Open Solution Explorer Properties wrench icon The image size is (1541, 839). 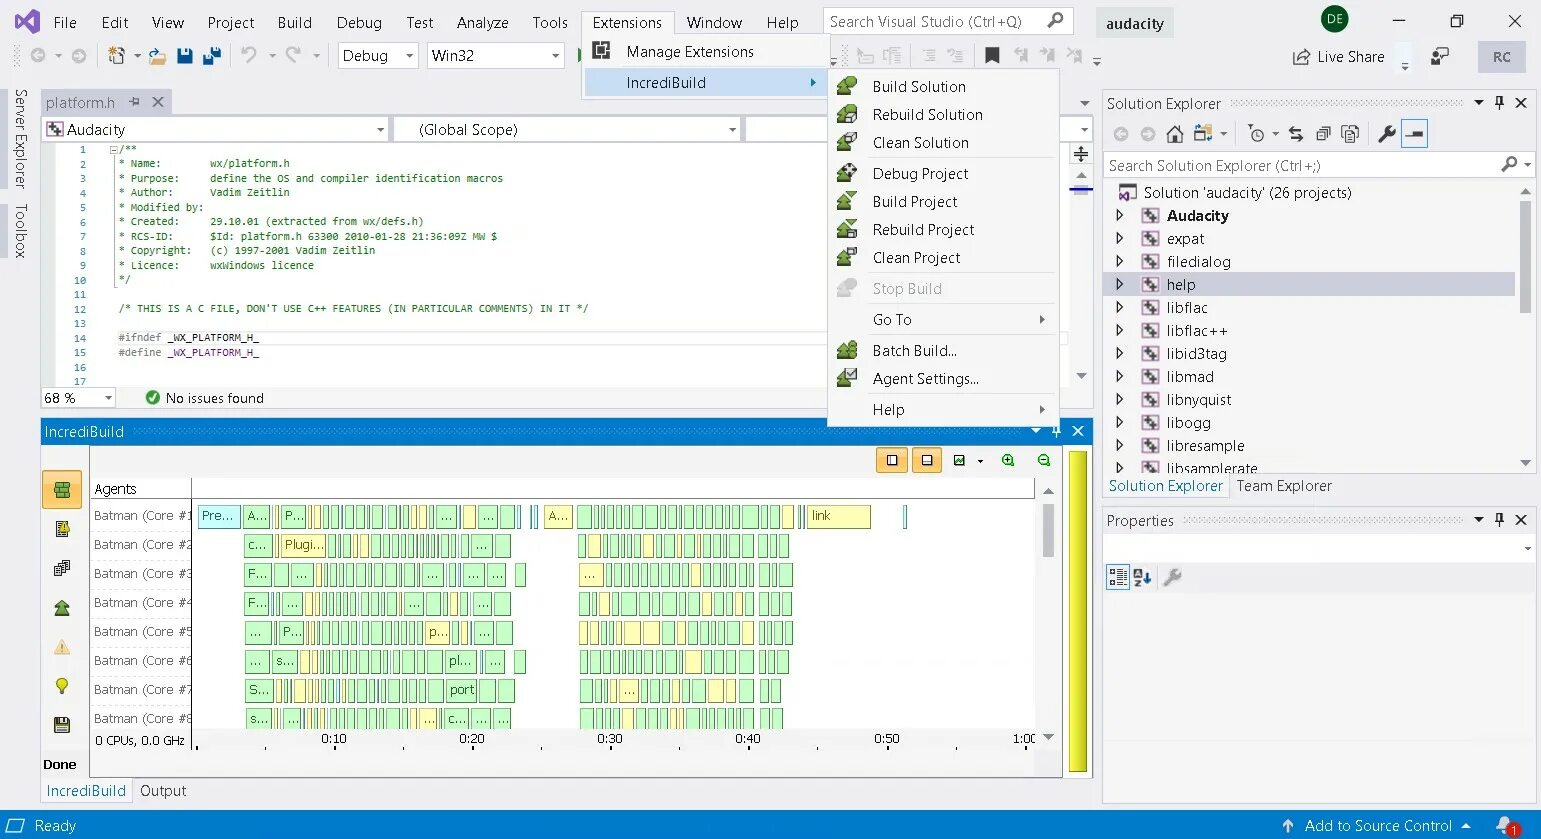1387,134
